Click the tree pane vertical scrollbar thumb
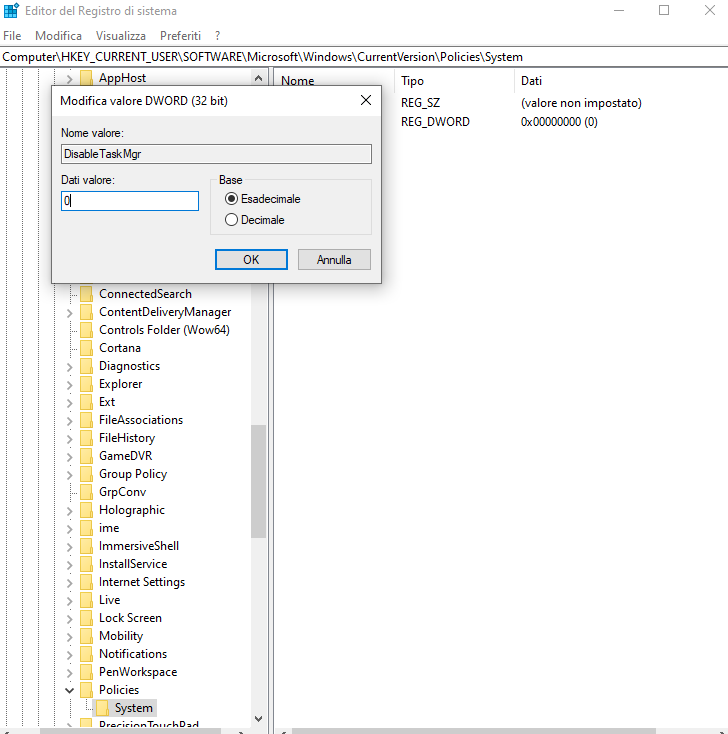This screenshot has height=734, width=728. [x=258, y=480]
